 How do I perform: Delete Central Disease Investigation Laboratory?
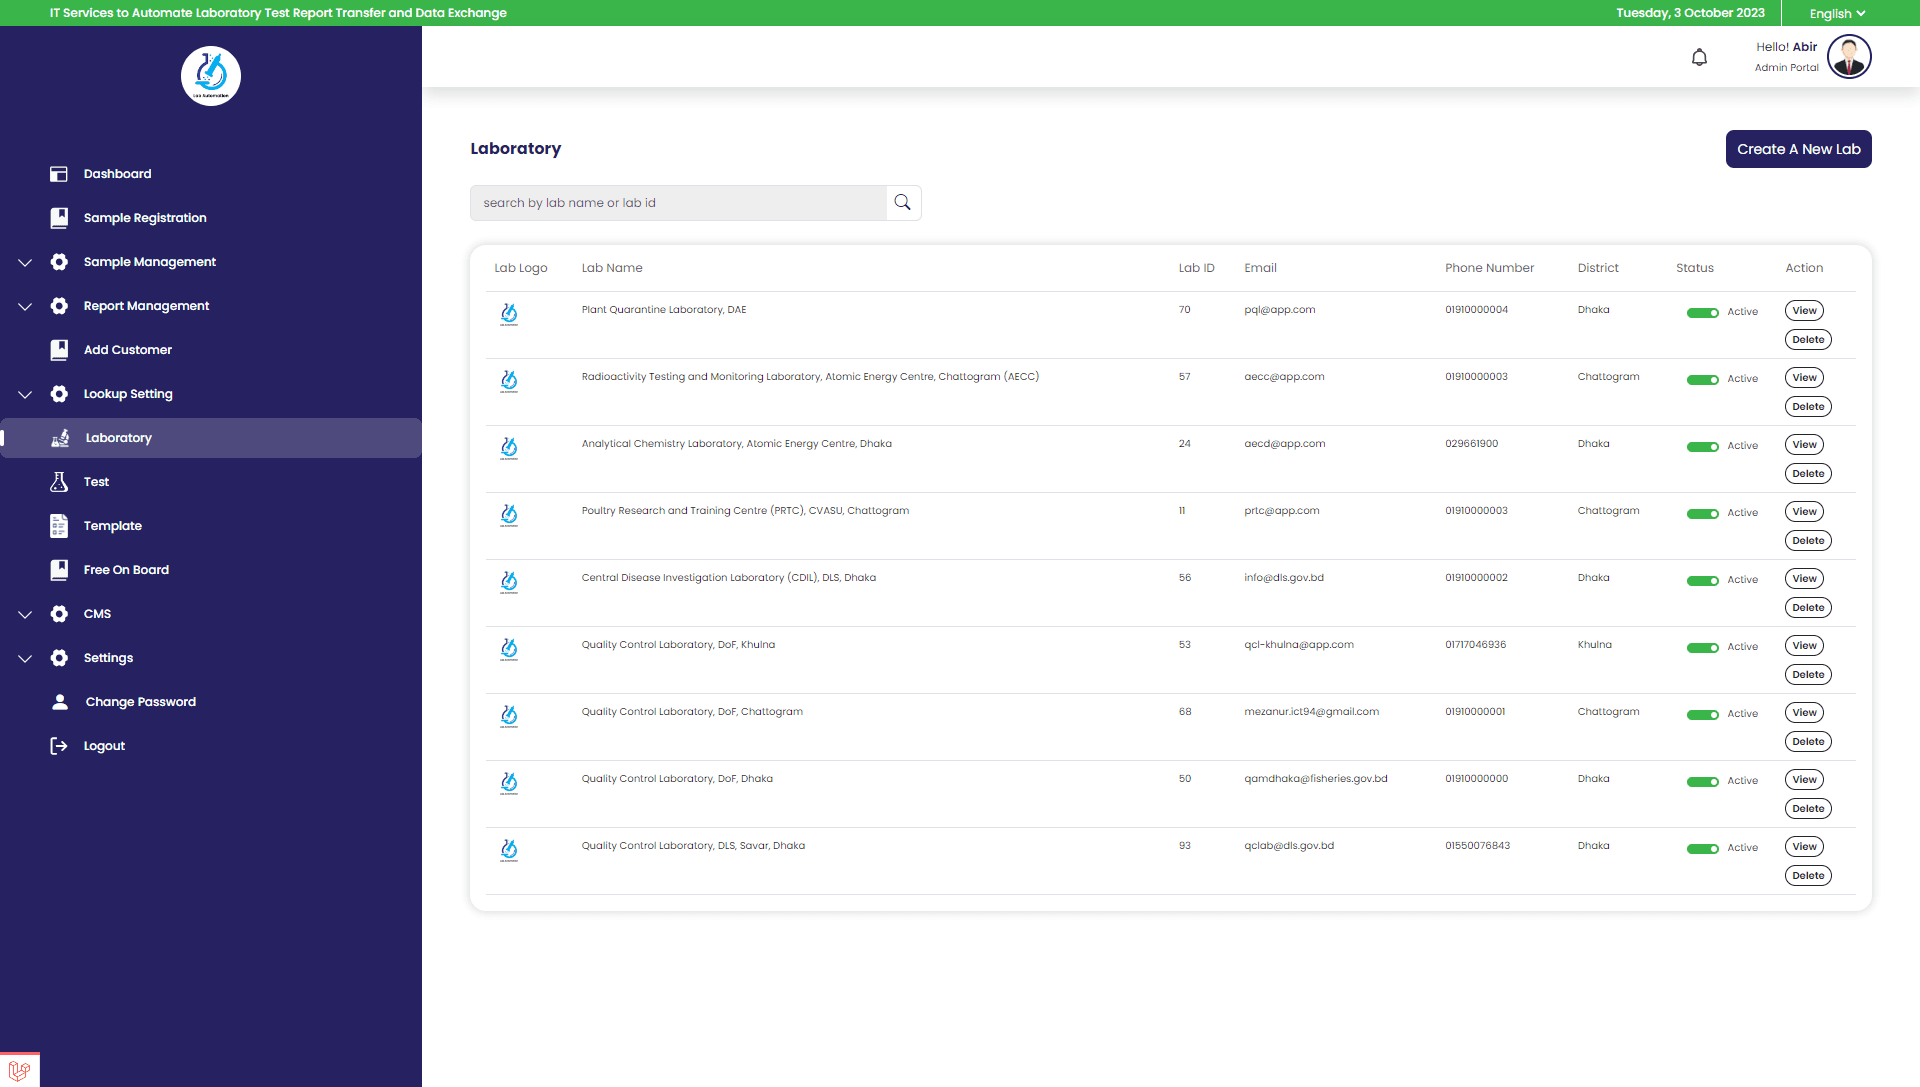1808,608
